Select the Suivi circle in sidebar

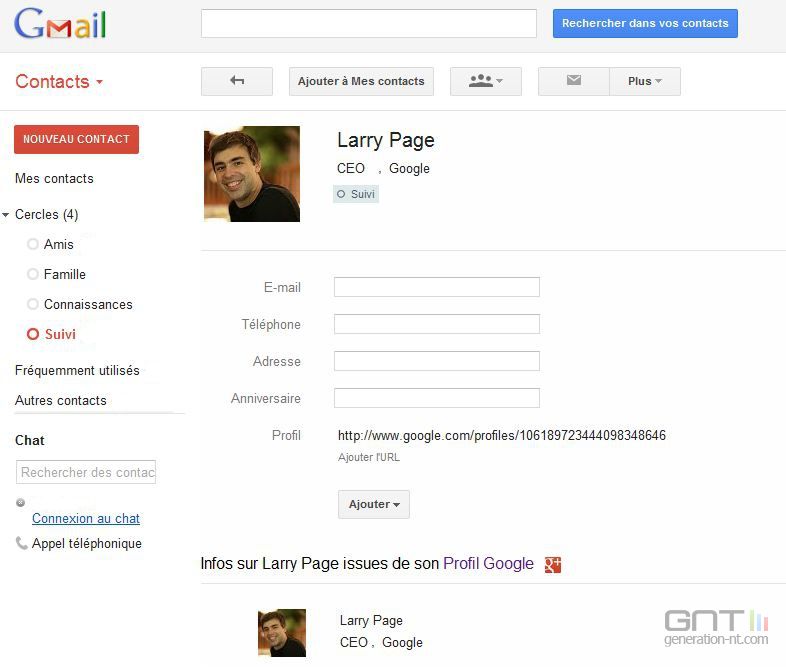coord(60,334)
